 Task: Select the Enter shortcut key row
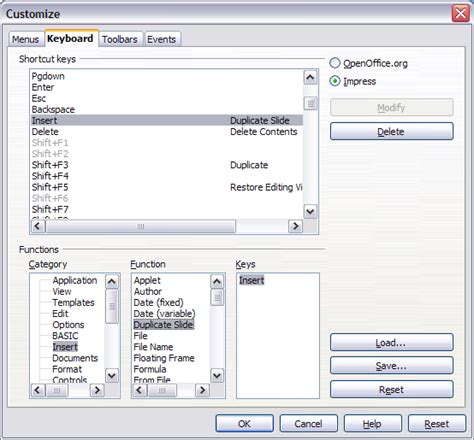point(167,87)
